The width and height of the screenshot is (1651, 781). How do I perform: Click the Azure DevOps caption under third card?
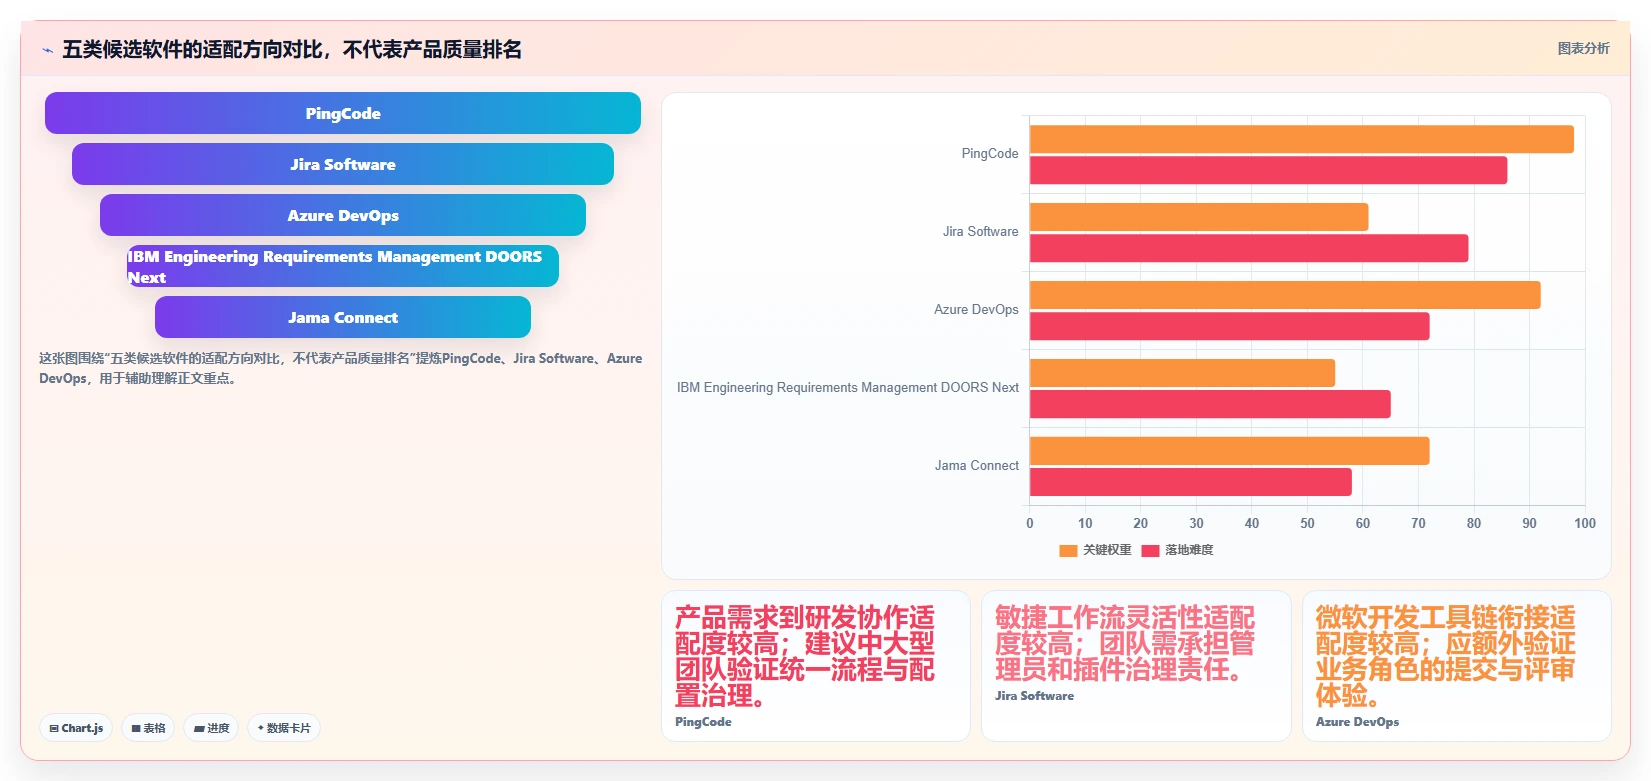coord(1357,722)
